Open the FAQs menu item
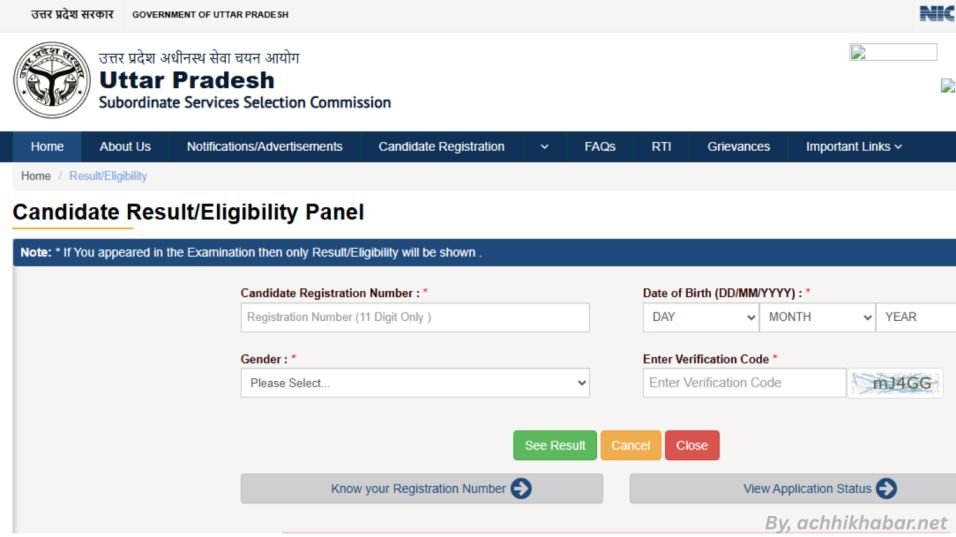The height and width of the screenshot is (537, 956). tap(600, 147)
